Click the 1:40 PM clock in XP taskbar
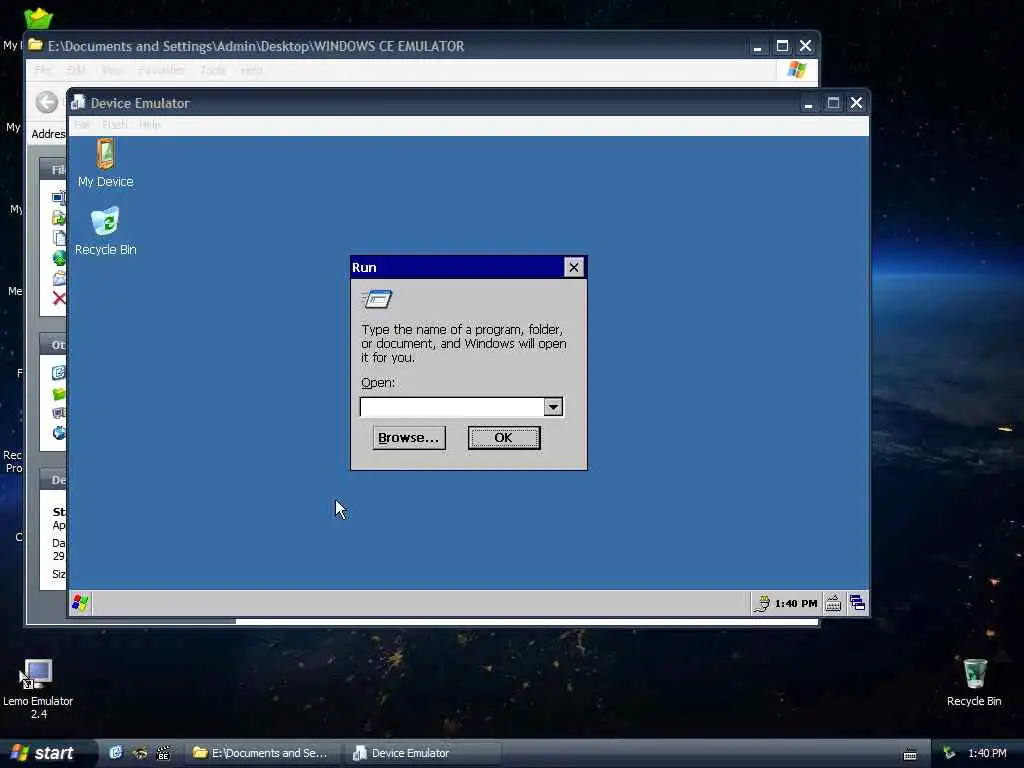This screenshot has height=768, width=1024. coord(987,753)
